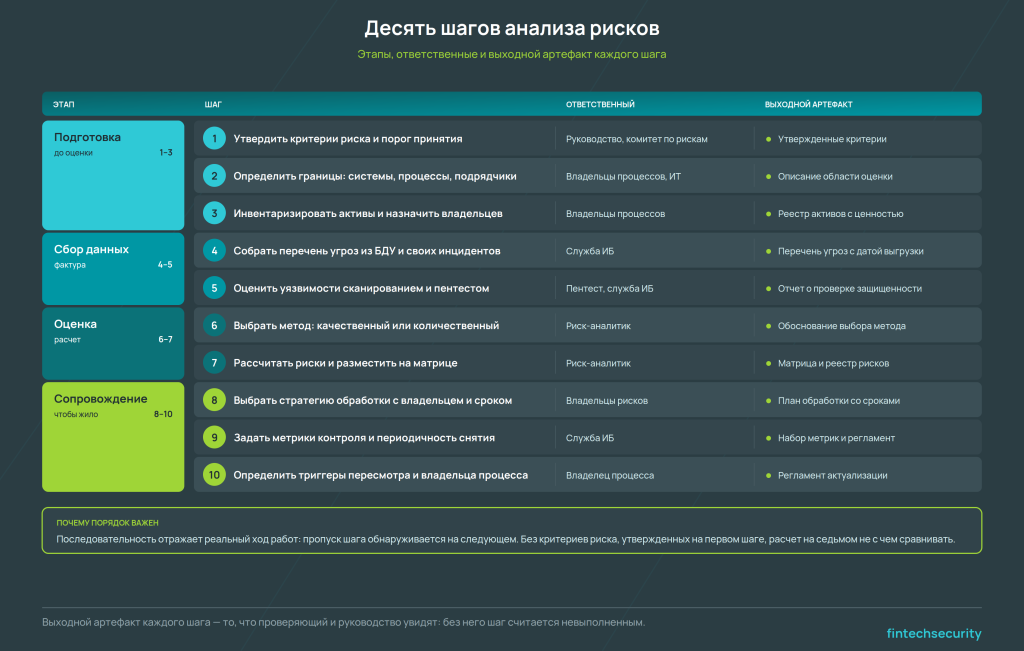
Task: Click responsible cell Пентест, служба ИБ
Action: (609, 289)
